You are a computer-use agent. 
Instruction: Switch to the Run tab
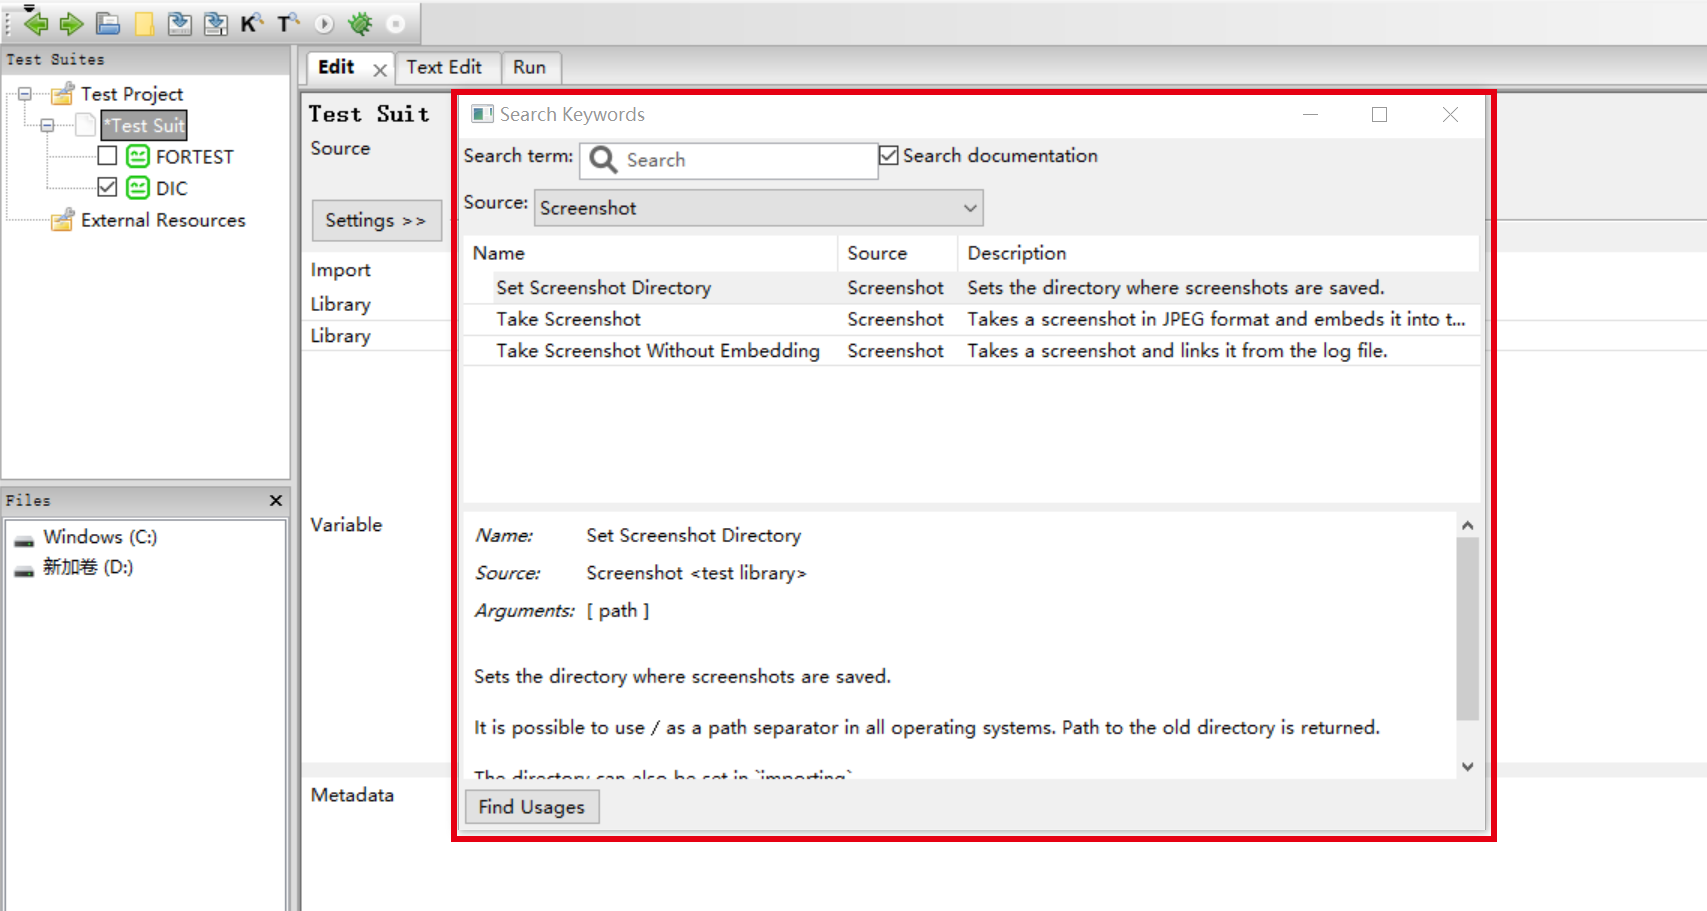click(x=530, y=67)
